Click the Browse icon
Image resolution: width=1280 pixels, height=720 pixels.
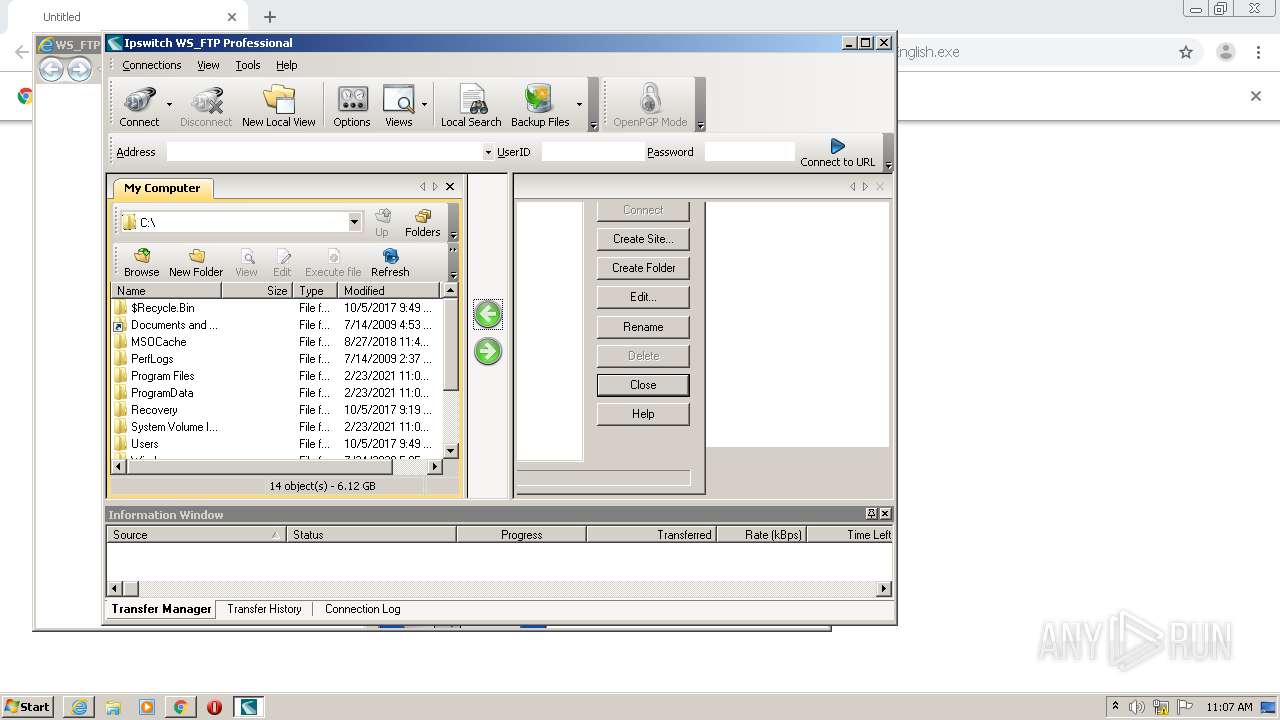point(141,263)
